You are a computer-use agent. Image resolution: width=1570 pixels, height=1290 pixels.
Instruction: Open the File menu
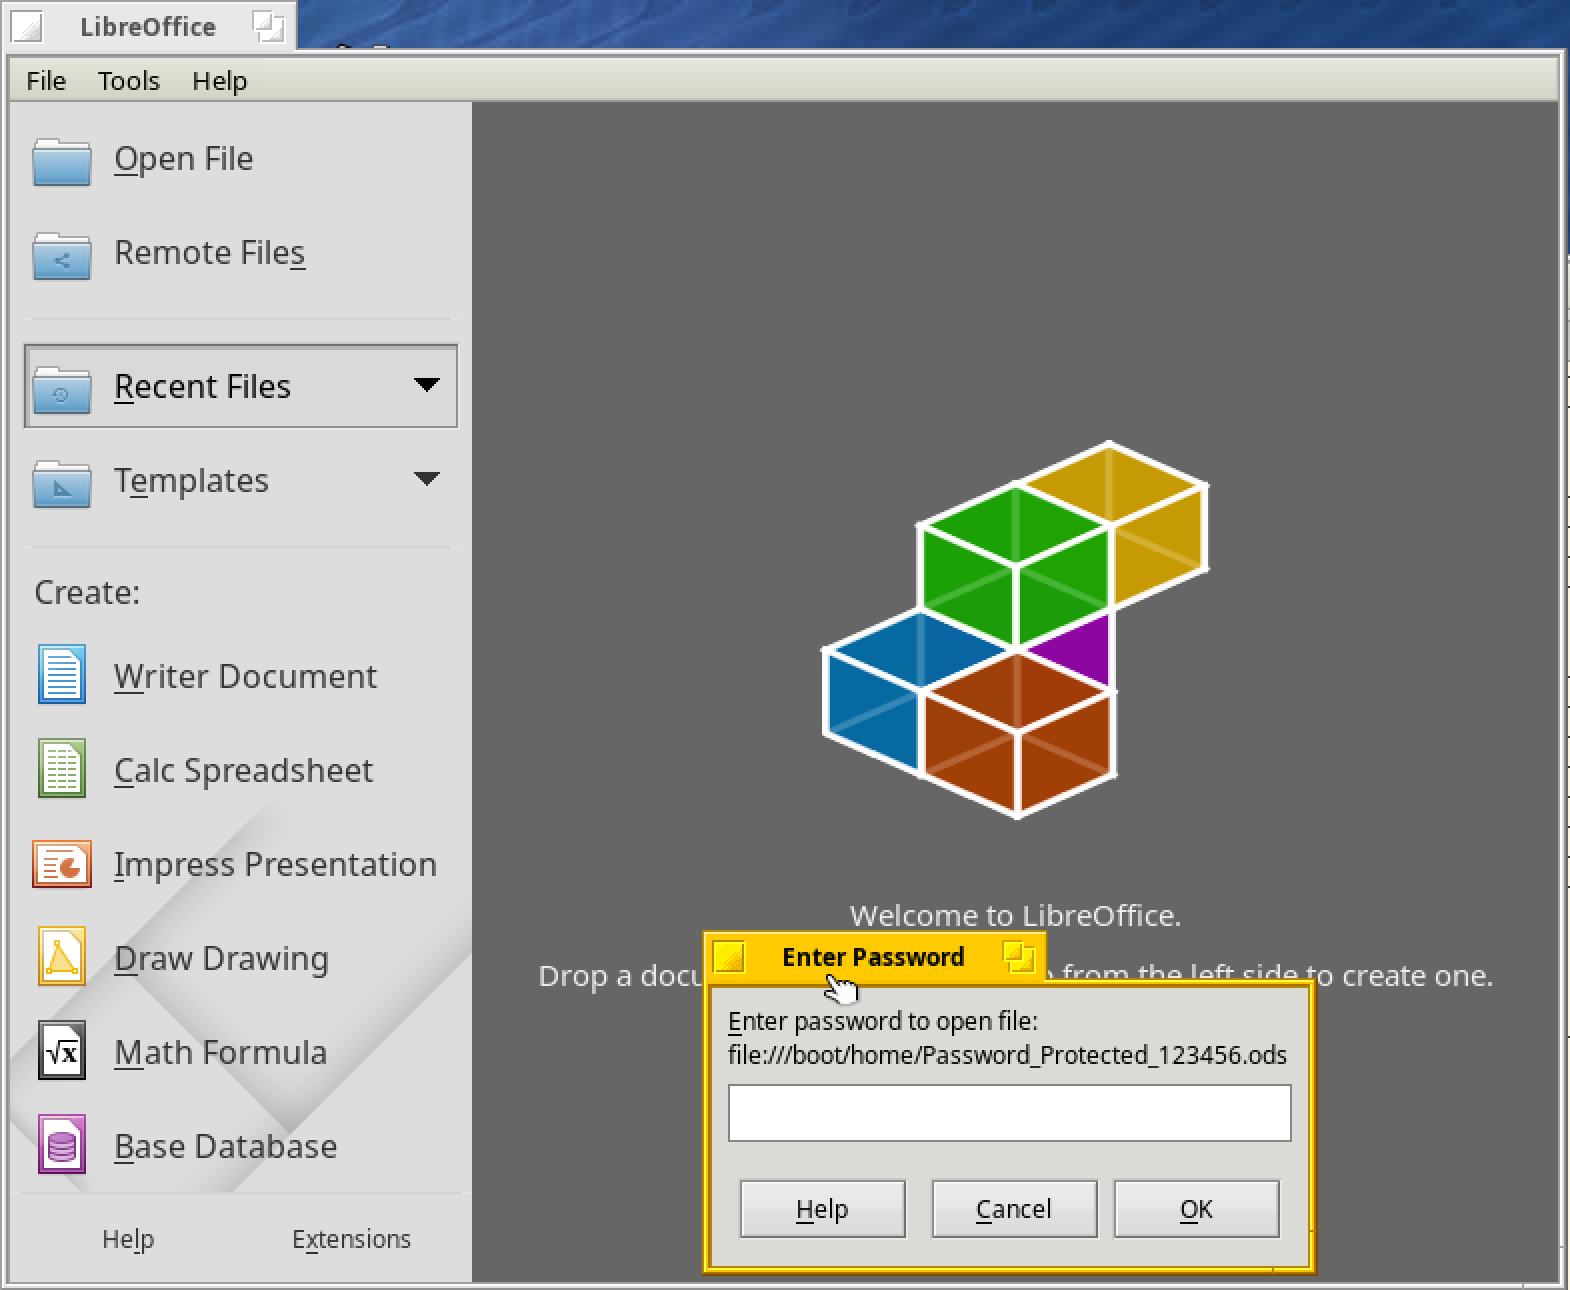tap(46, 81)
